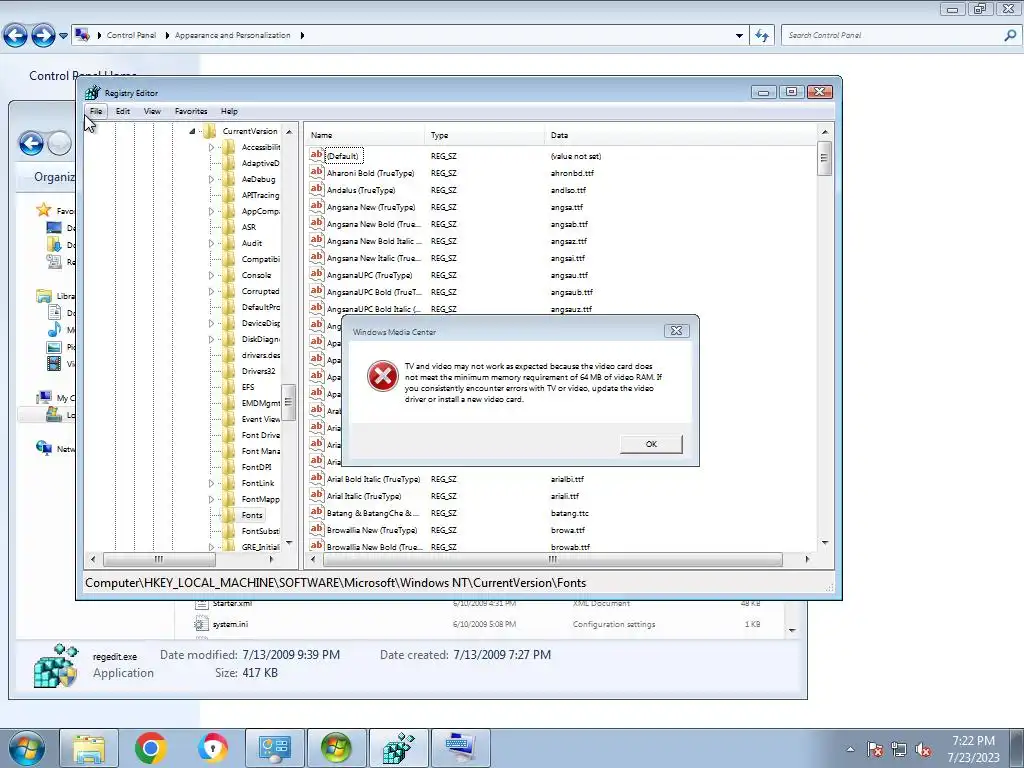Select the ASR key folder icon
Screen dimensions: 1024x768
(229, 227)
